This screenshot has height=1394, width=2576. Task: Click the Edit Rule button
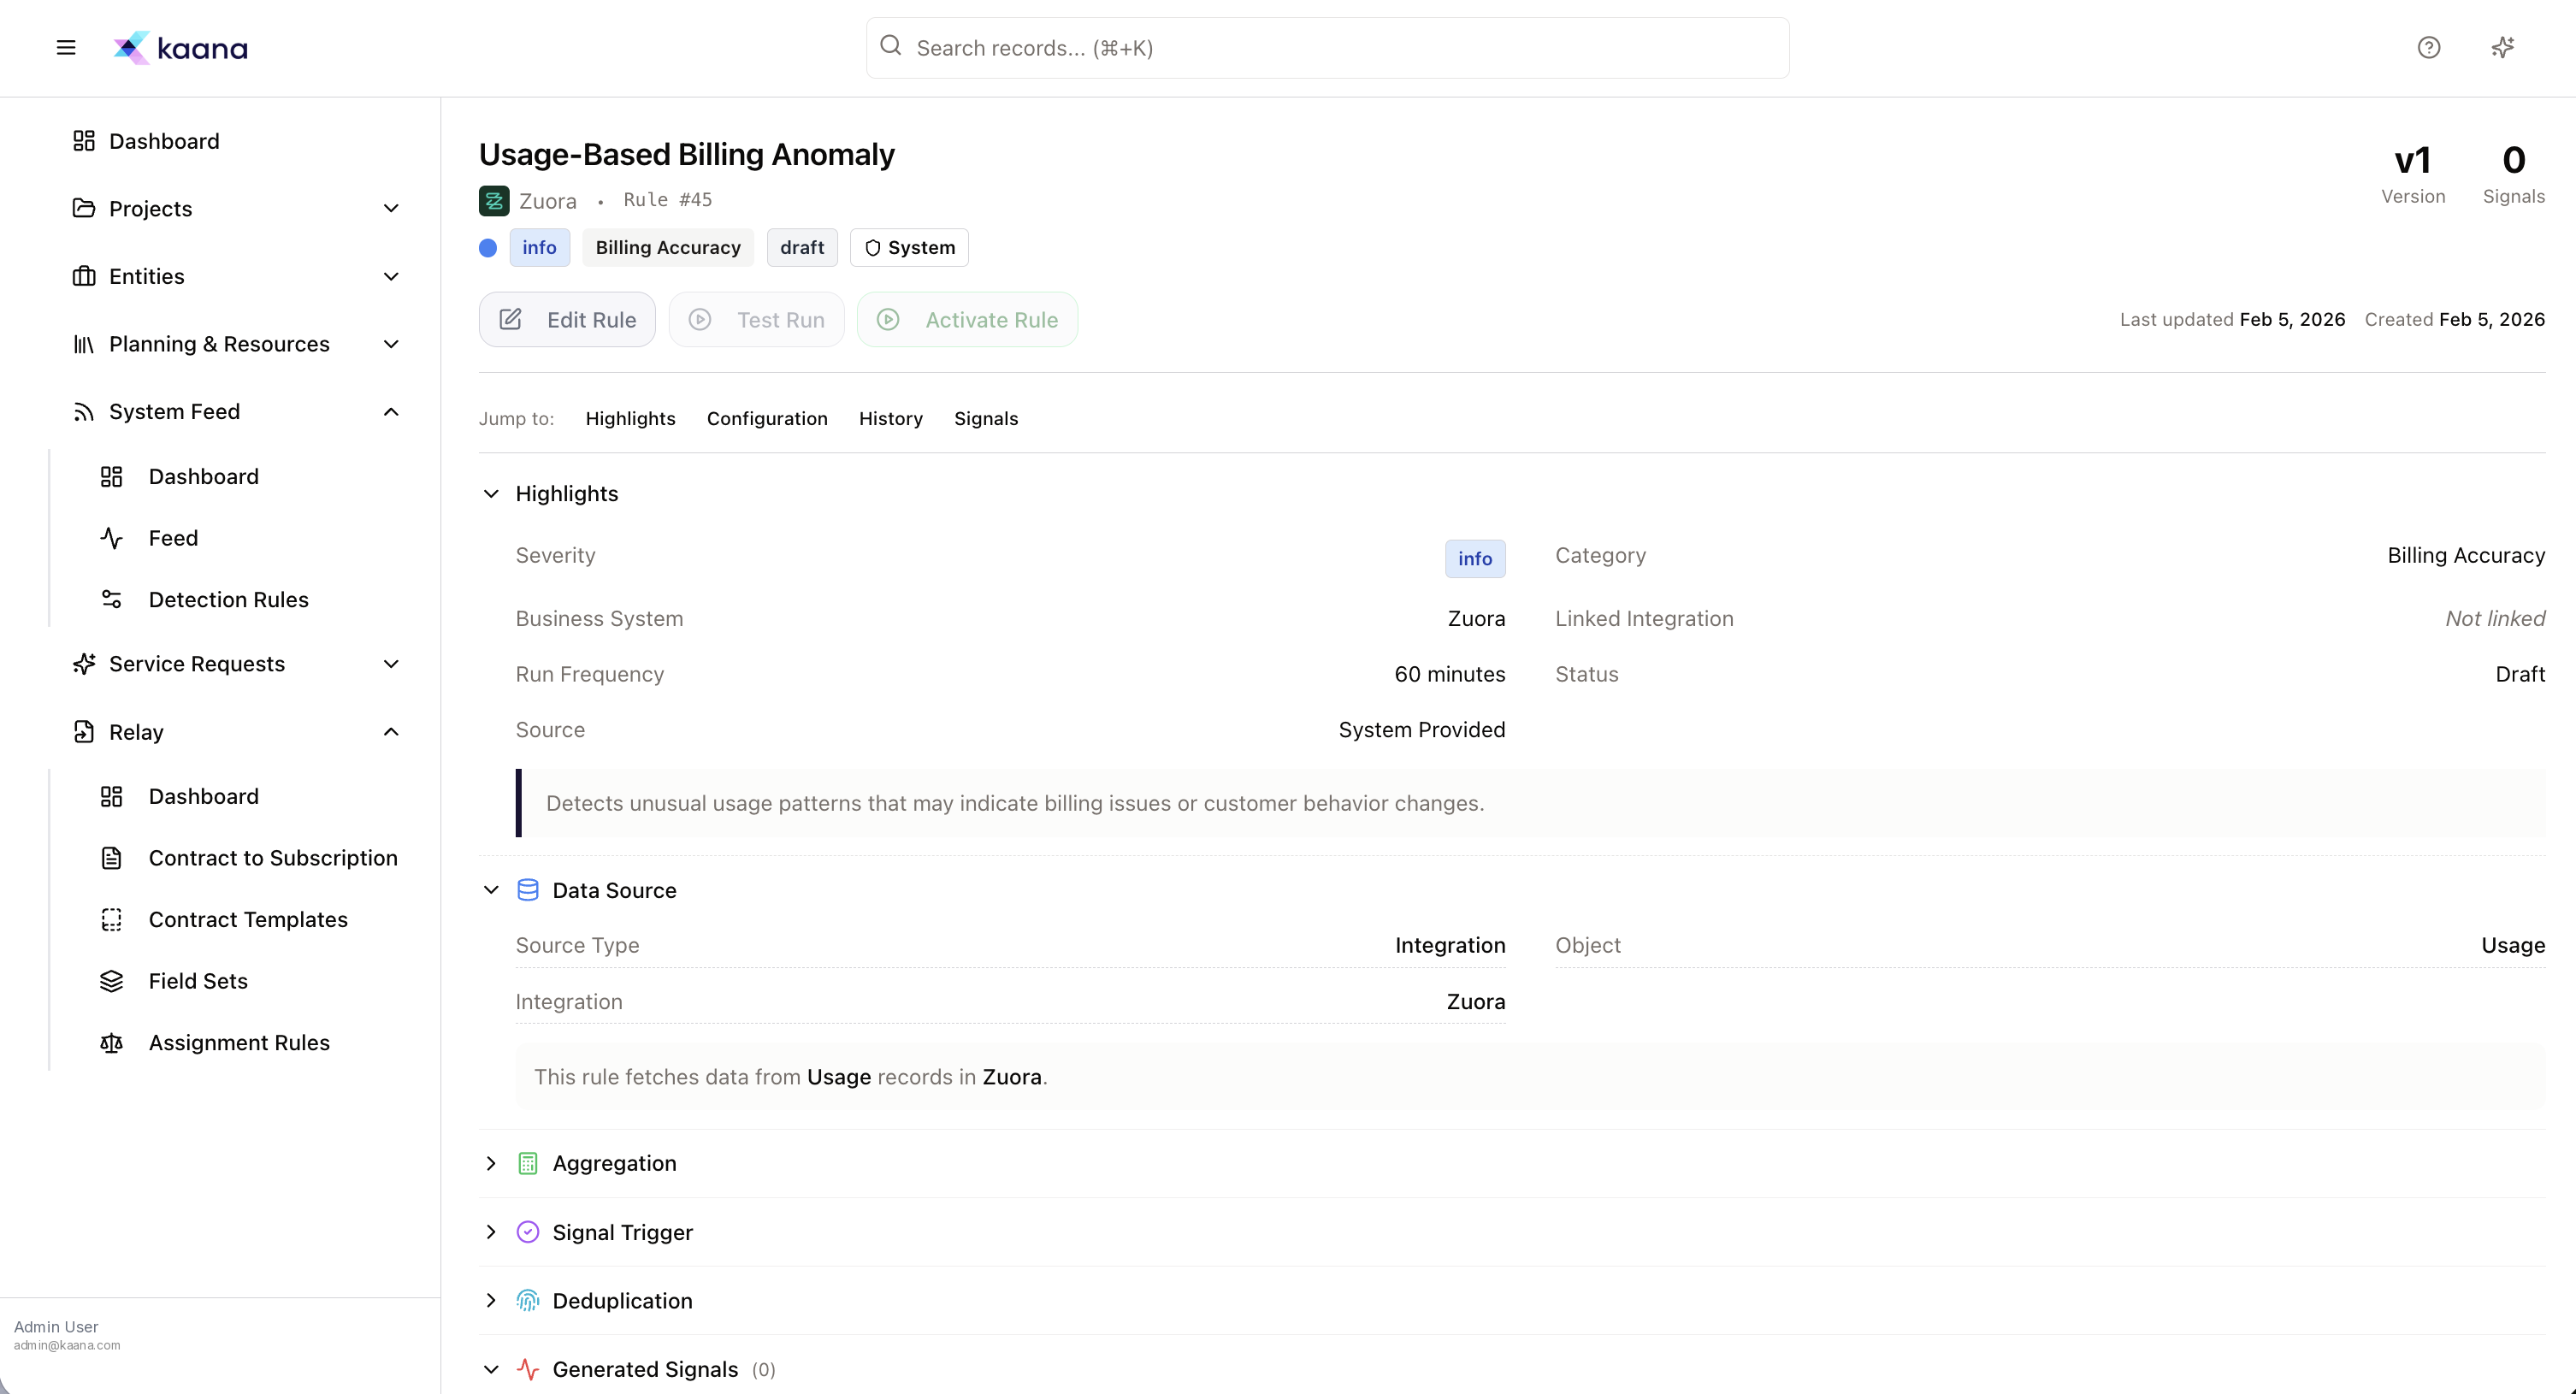click(x=566, y=319)
